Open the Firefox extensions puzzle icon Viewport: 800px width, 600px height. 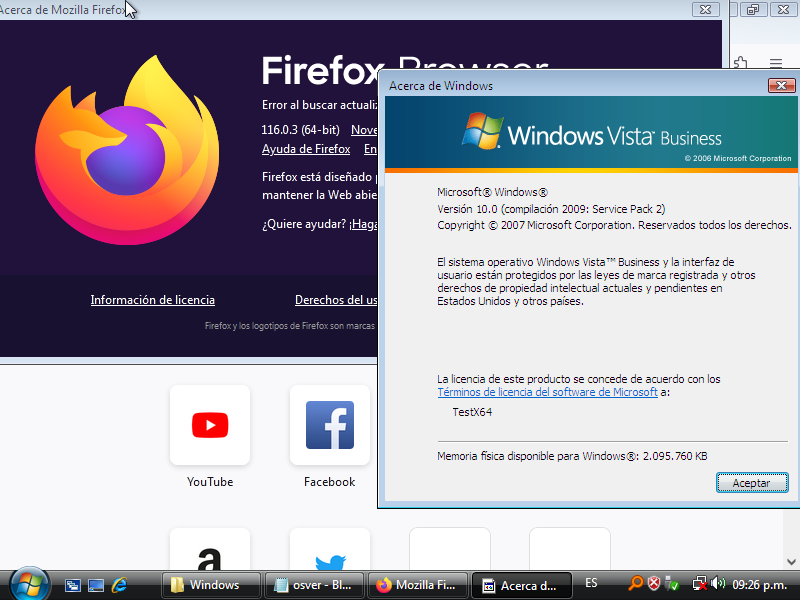click(740, 64)
